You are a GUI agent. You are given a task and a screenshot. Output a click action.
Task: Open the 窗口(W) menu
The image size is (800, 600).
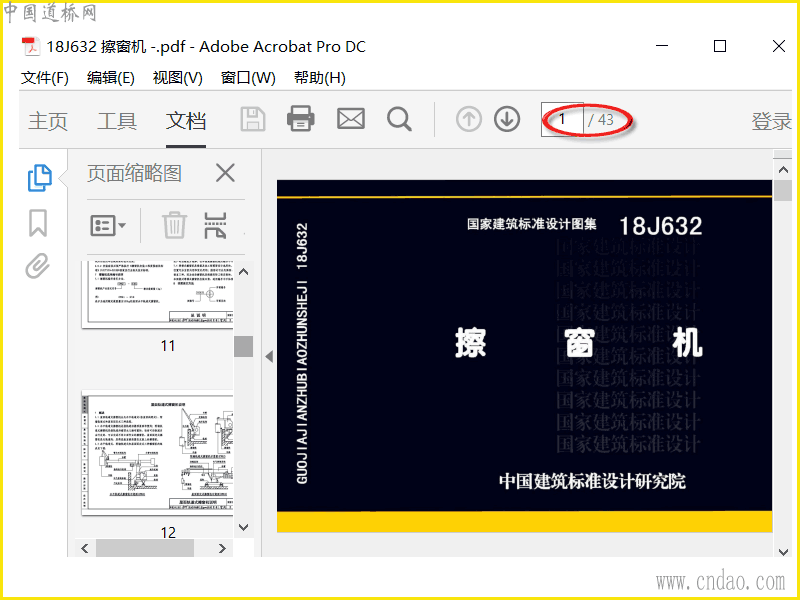tap(248, 78)
